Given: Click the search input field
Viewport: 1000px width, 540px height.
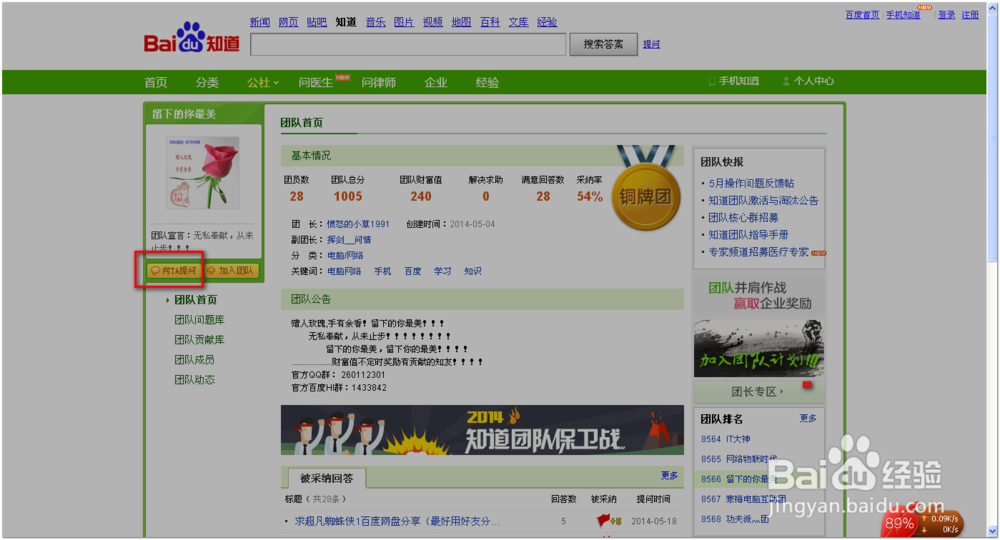Looking at the screenshot, I should (x=408, y=45).
